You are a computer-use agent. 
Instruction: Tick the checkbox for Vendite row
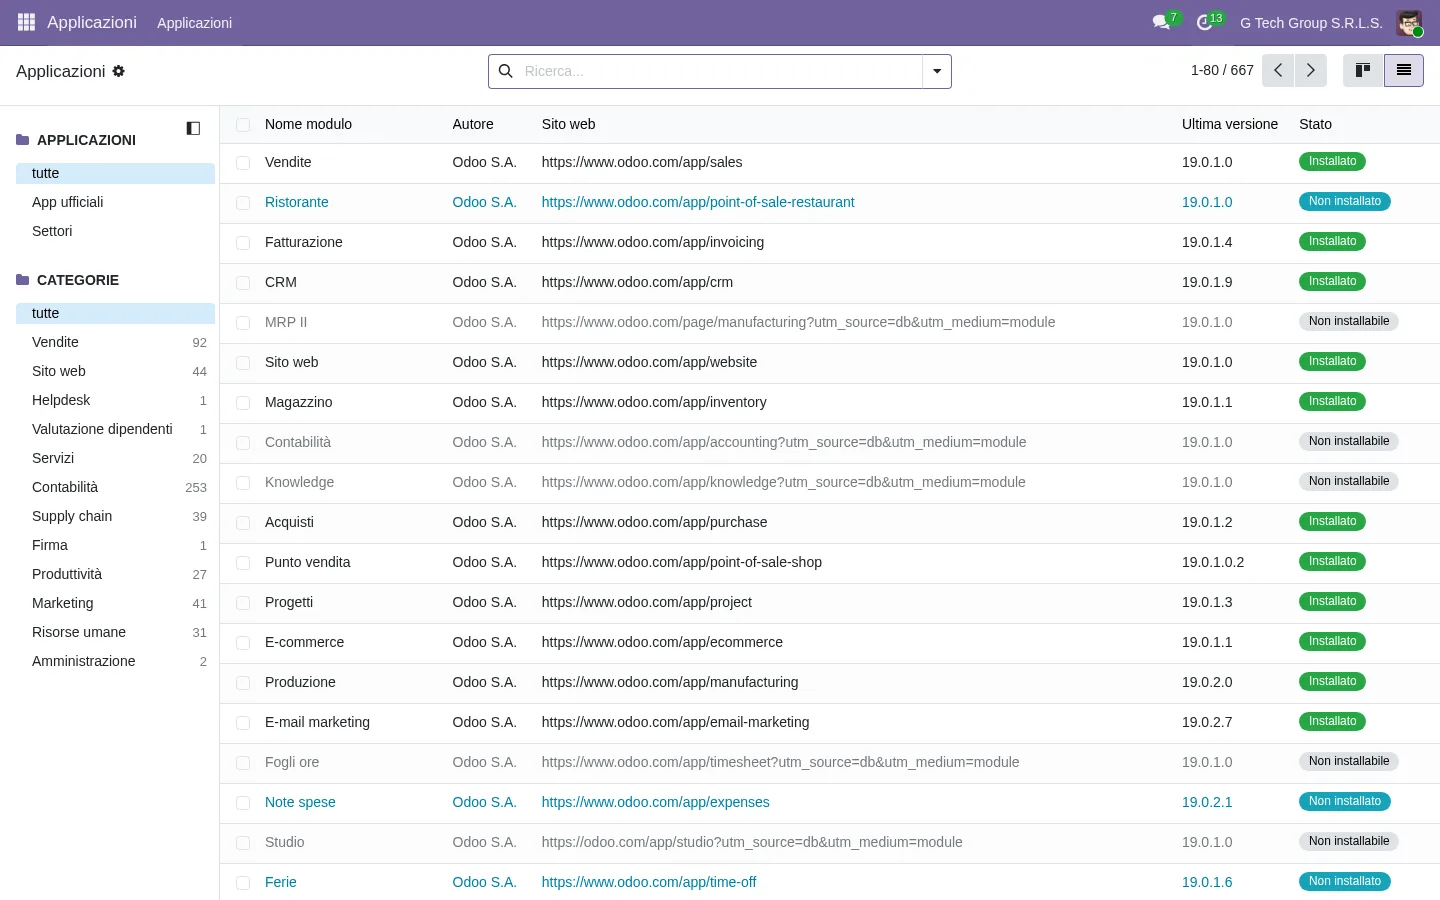click(243, 163)
